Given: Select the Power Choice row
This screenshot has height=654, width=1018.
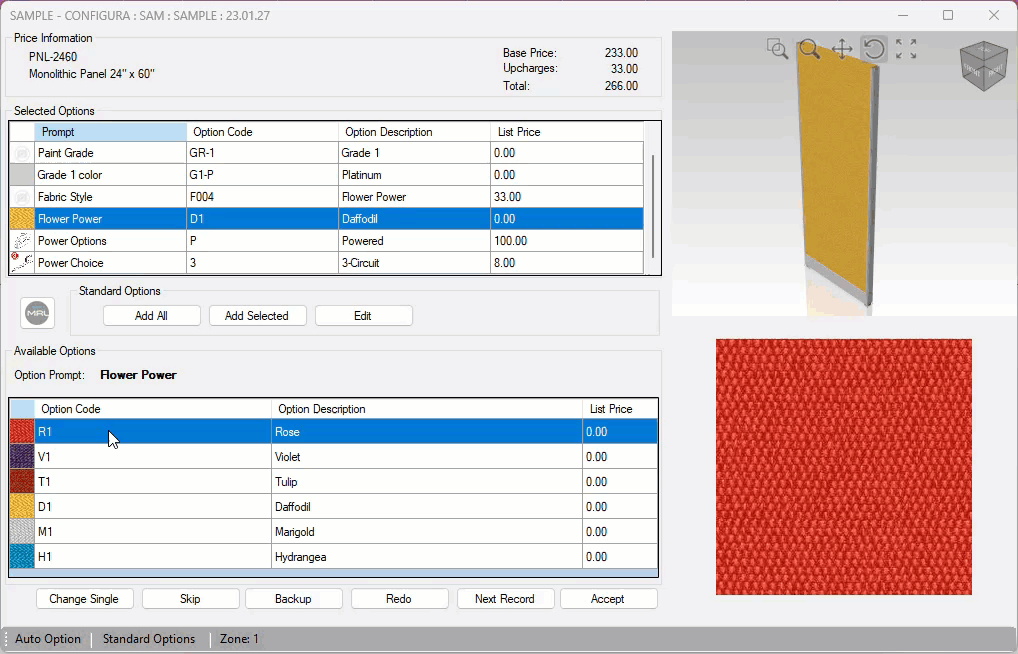Looking at the screenshot, I should click(327, 263).
